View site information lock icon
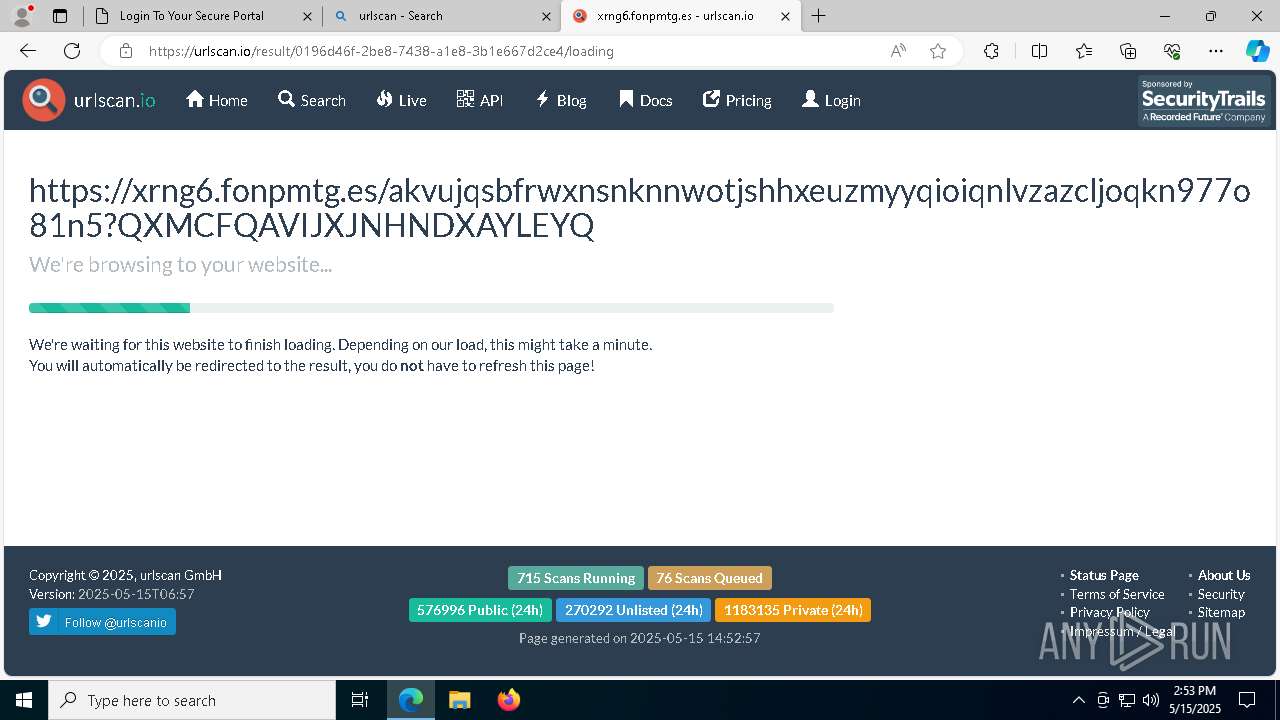 coord(125,51)
